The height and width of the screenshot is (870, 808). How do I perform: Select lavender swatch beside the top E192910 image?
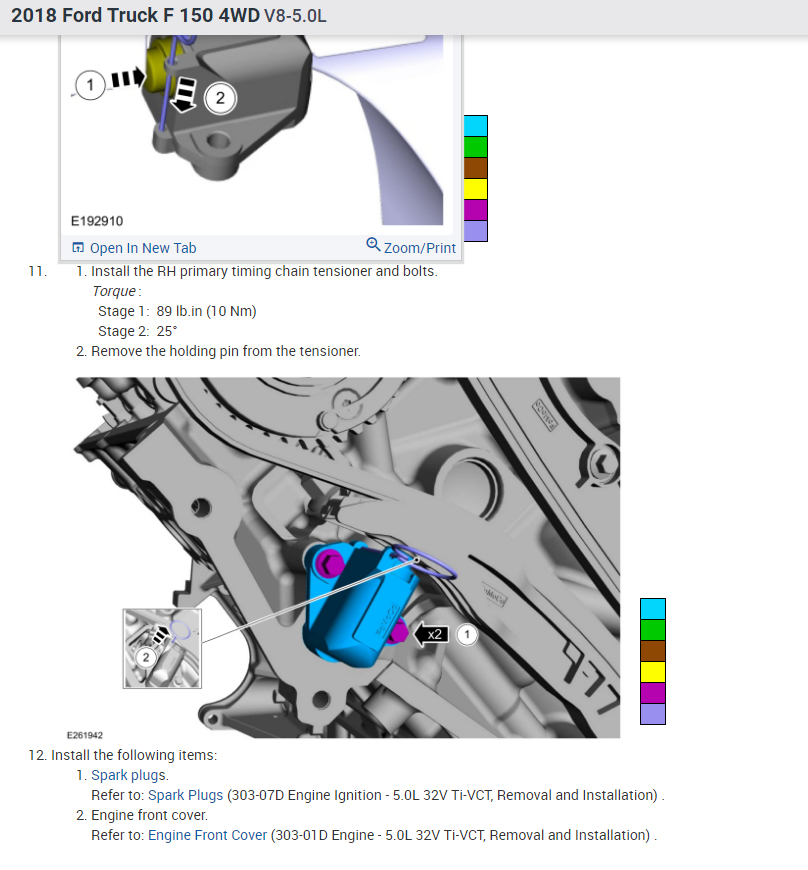pos(476,231)
